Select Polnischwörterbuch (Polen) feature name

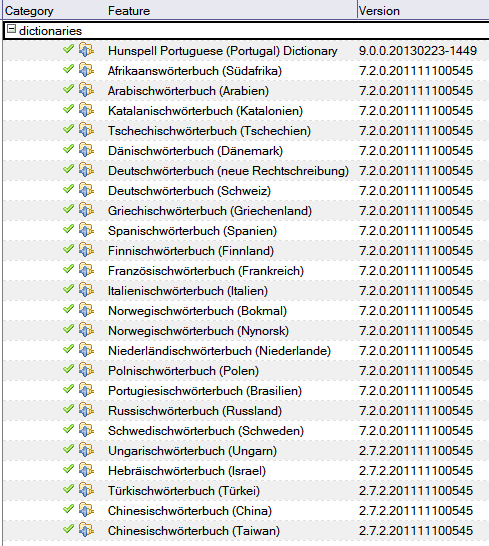click(184, 371)
